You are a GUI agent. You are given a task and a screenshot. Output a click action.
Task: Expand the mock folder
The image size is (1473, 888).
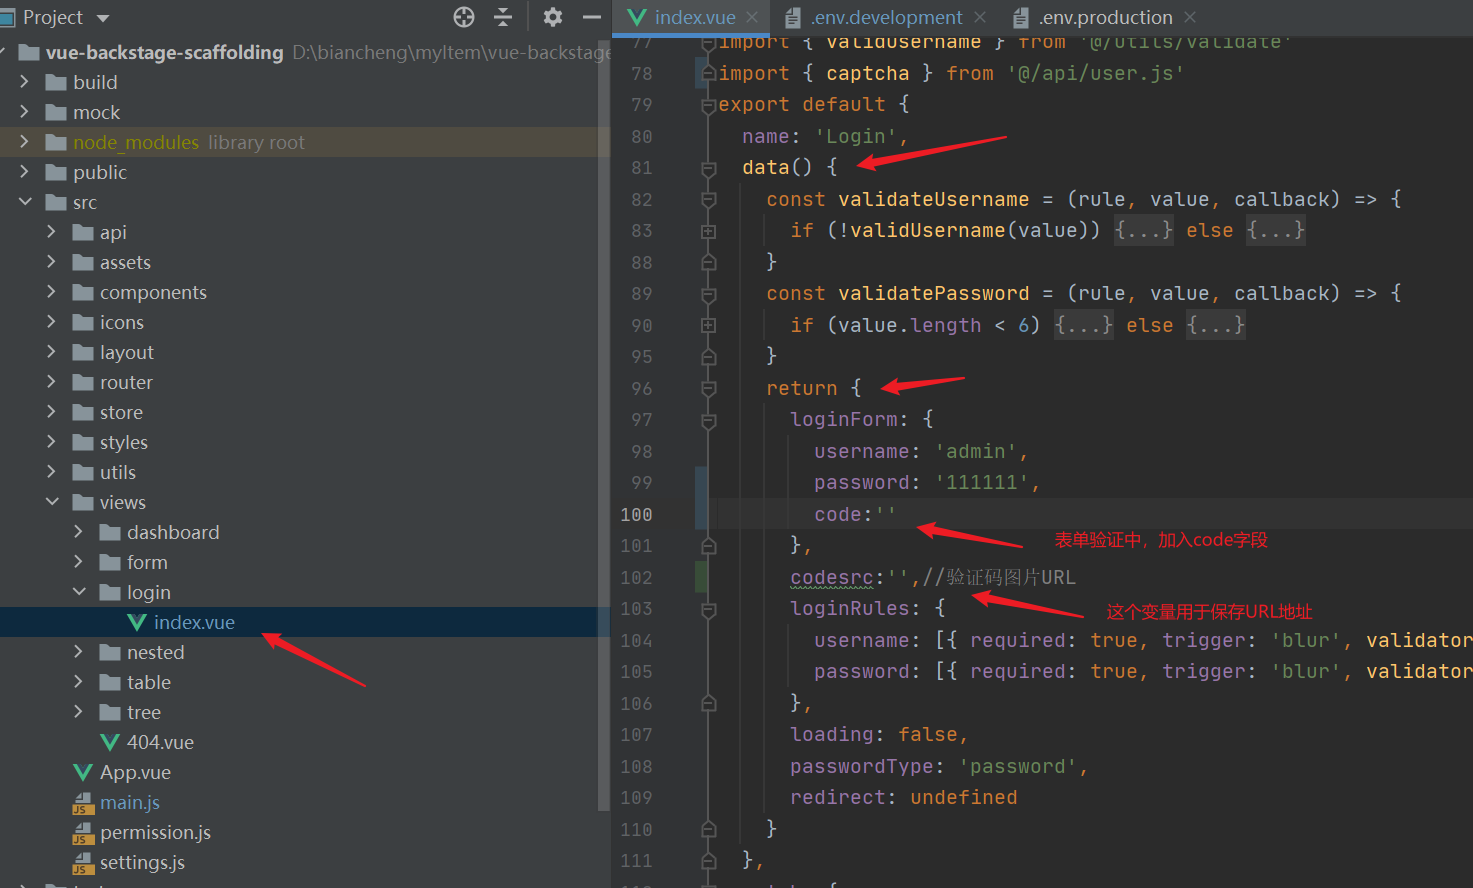[25, 112]
